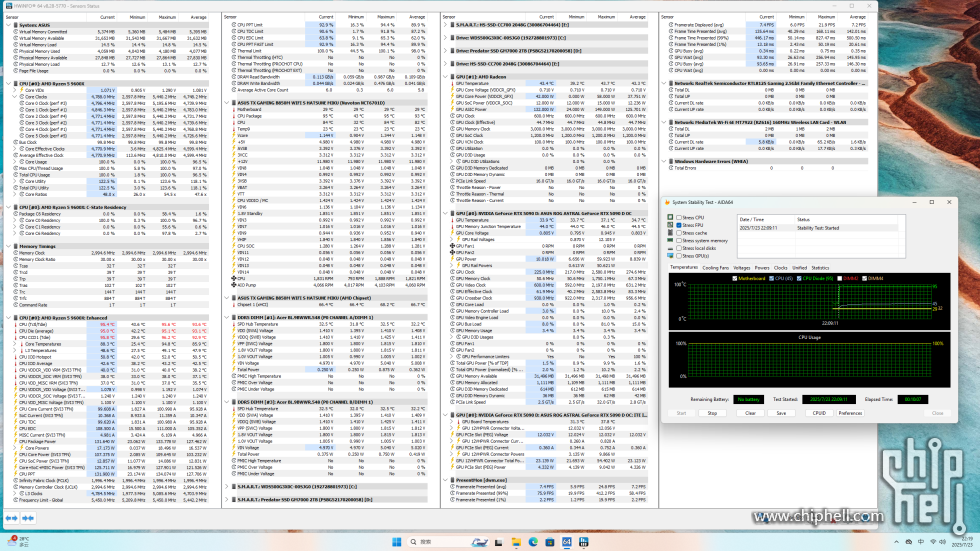Screen dimensions: 980x551
Task: Collapse the GPU [#1]: AMD Radeon group
Action: coord(446,77)
